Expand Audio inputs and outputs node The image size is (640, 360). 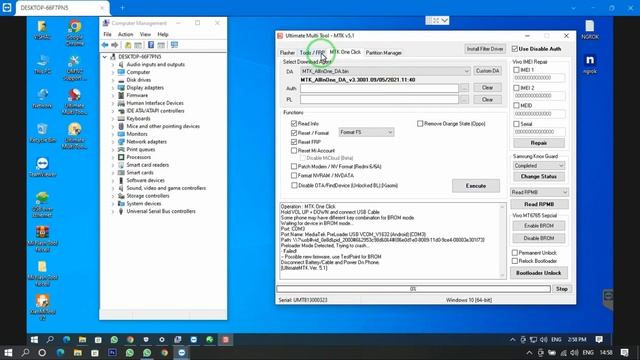[x=113, y=64]
